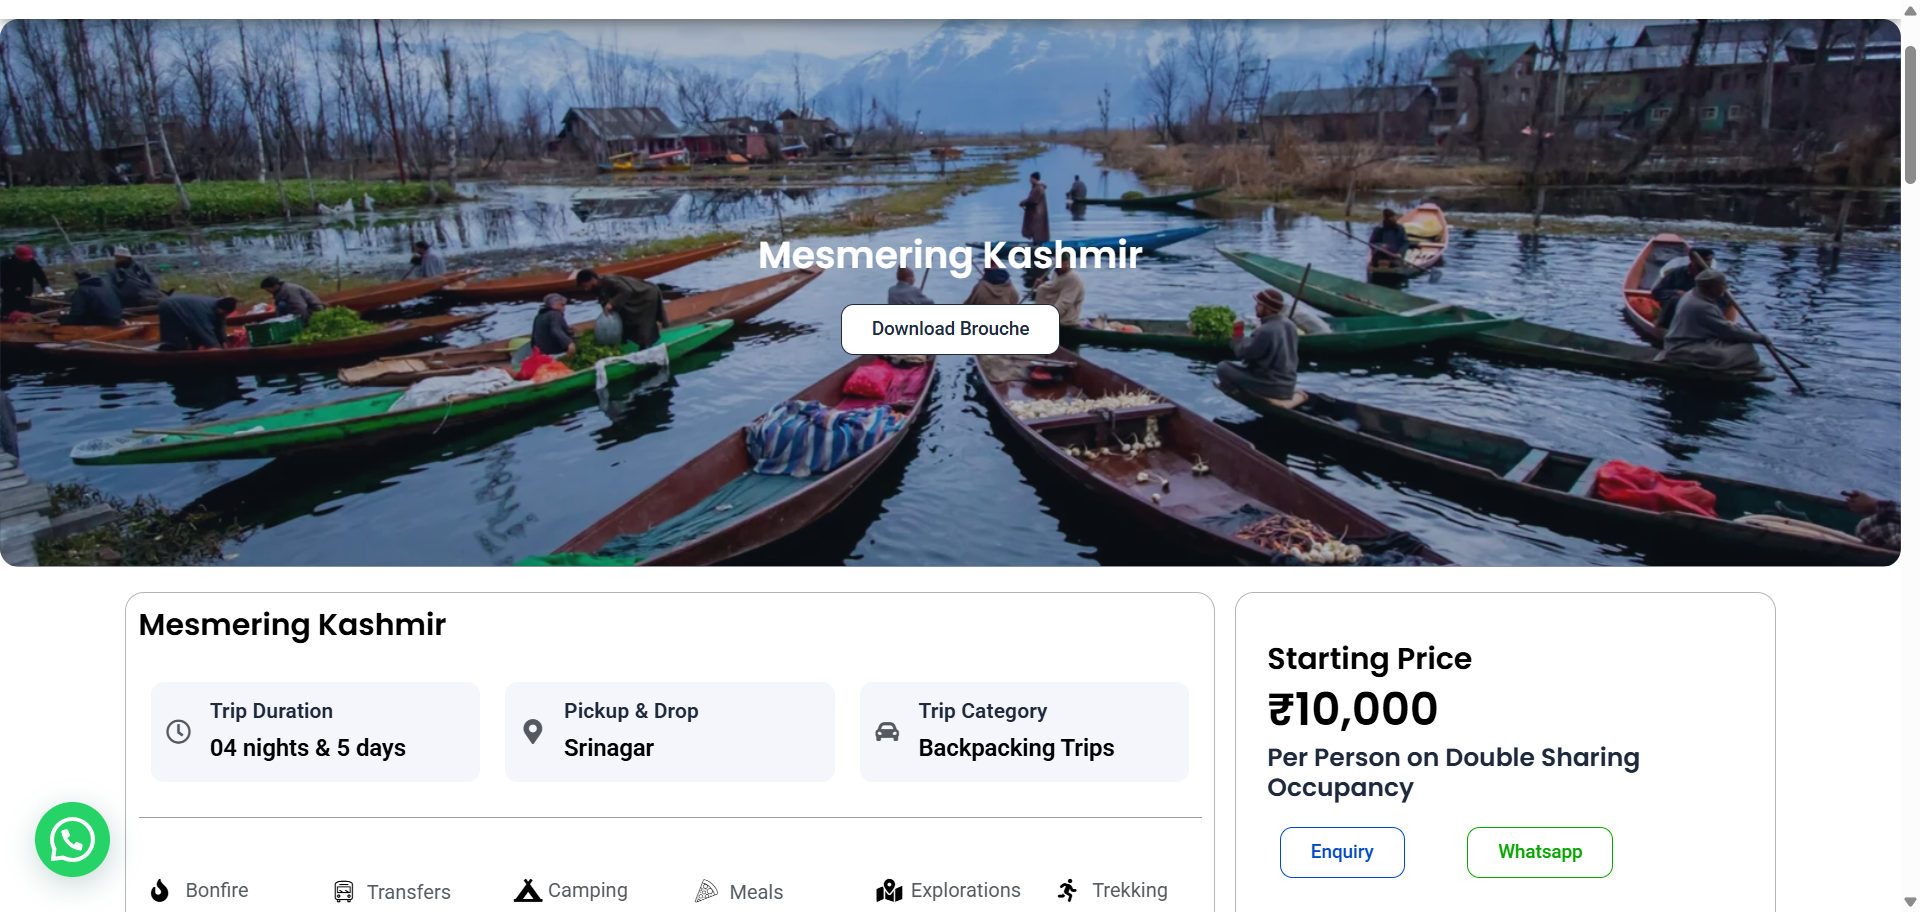
Task: Click the Meals pizza icon
Action: coord(707,891)
